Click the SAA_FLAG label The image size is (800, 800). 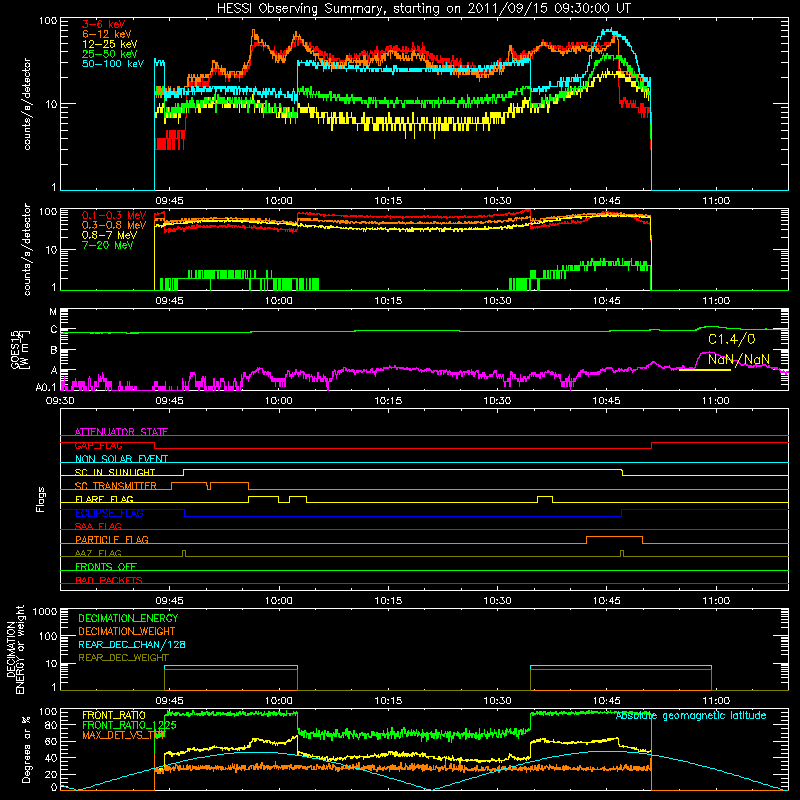click(98, 526)
